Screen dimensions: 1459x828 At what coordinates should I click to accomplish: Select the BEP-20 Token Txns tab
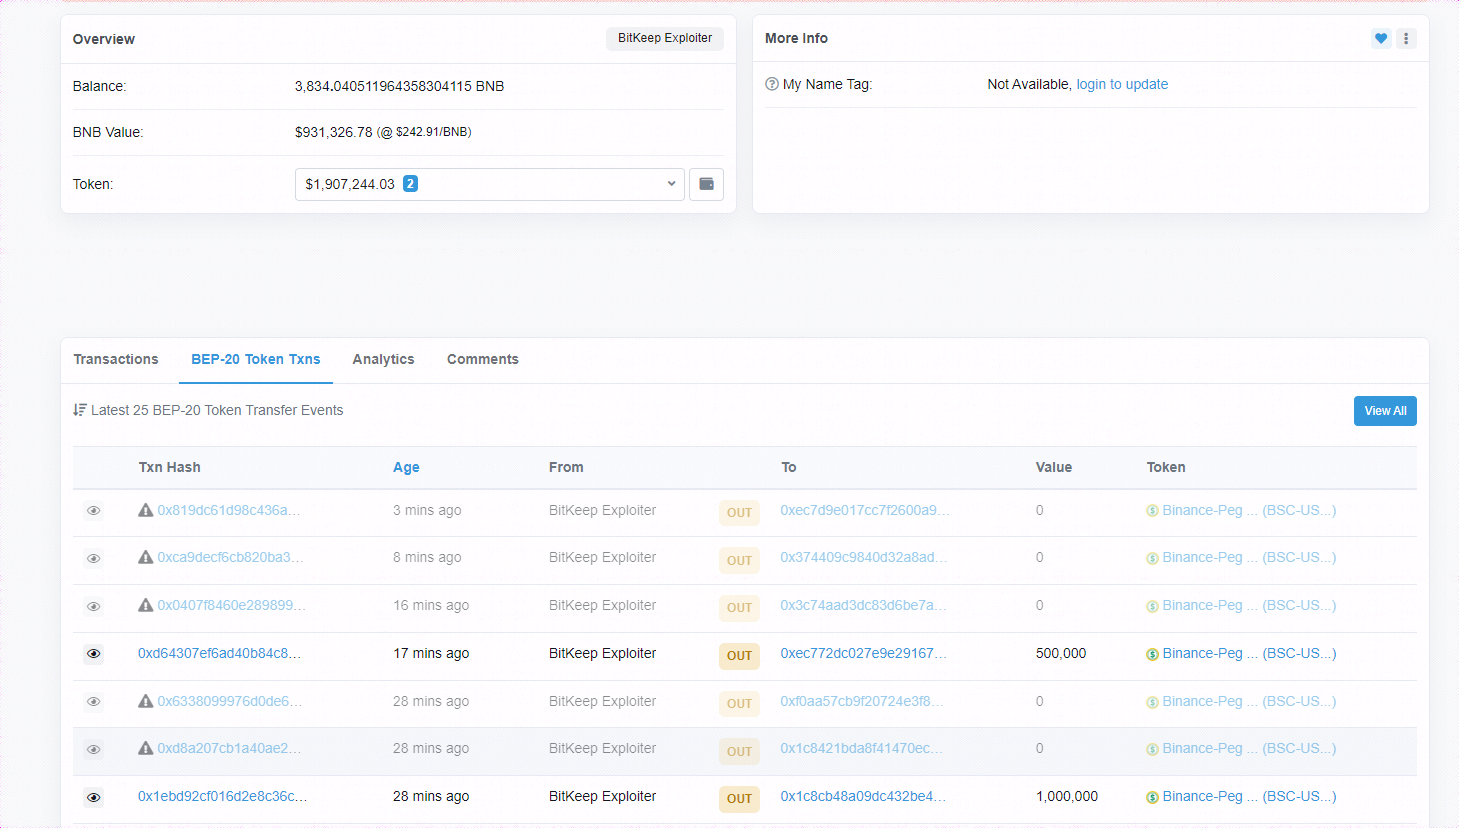256,359
